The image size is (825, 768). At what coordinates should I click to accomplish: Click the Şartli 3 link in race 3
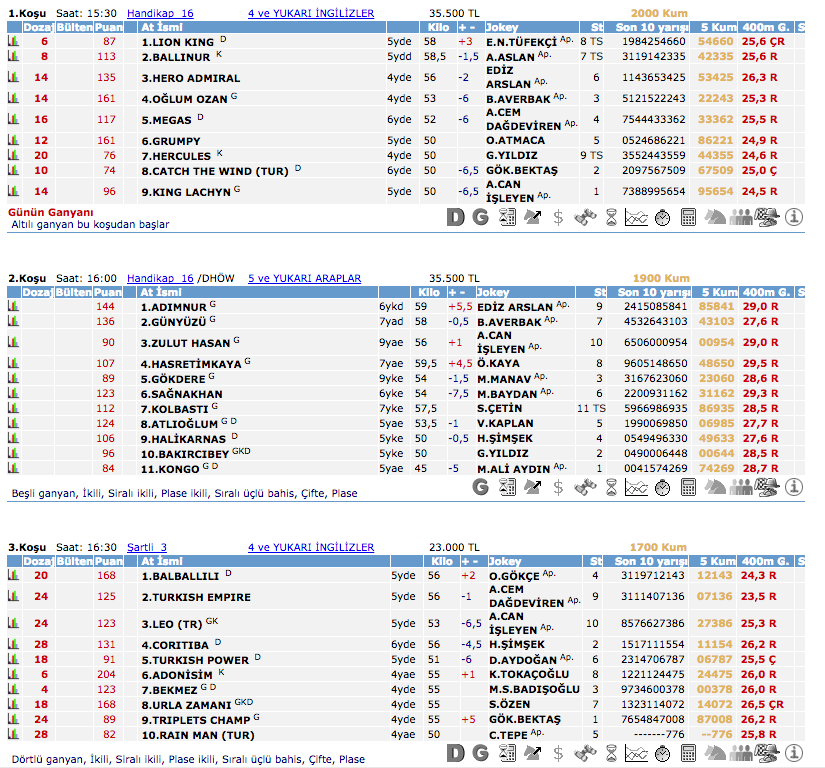pos(147,547)
